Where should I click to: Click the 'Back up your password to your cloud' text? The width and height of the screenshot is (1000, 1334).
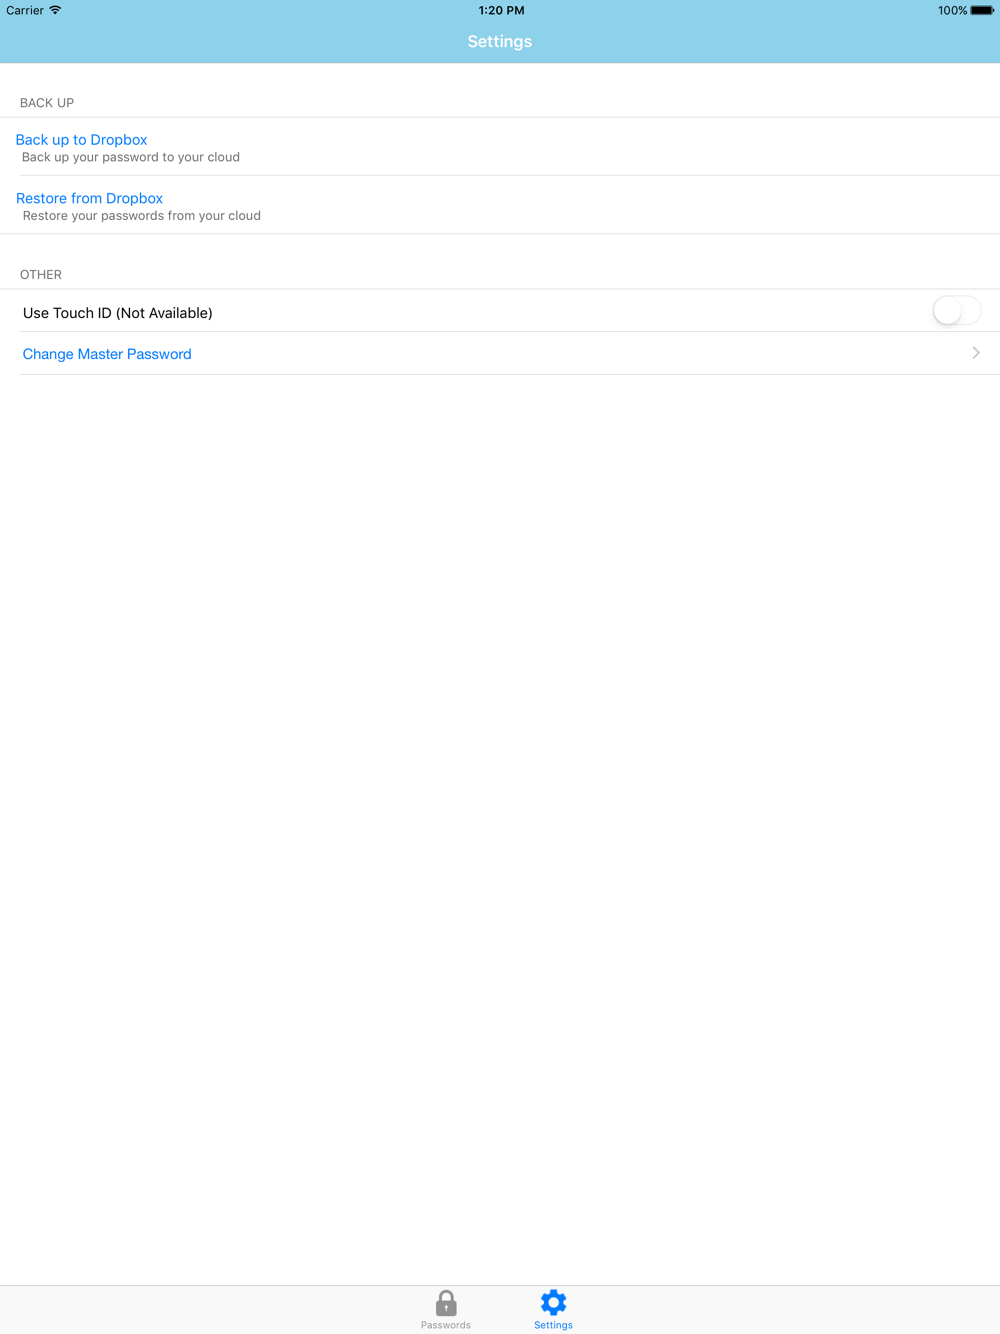(131, 157)
